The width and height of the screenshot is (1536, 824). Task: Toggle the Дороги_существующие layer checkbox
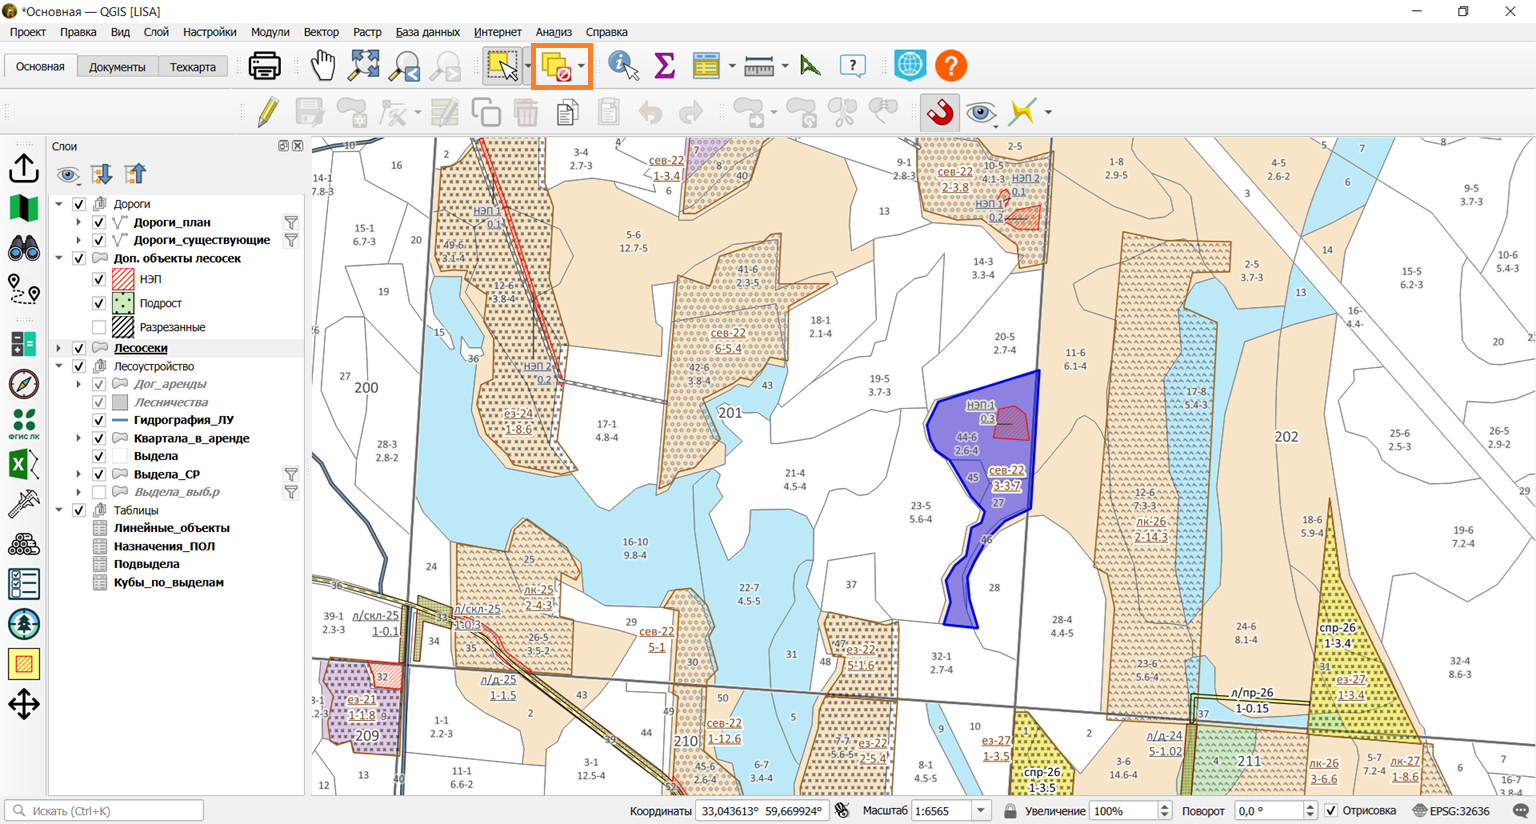point(99,240)
